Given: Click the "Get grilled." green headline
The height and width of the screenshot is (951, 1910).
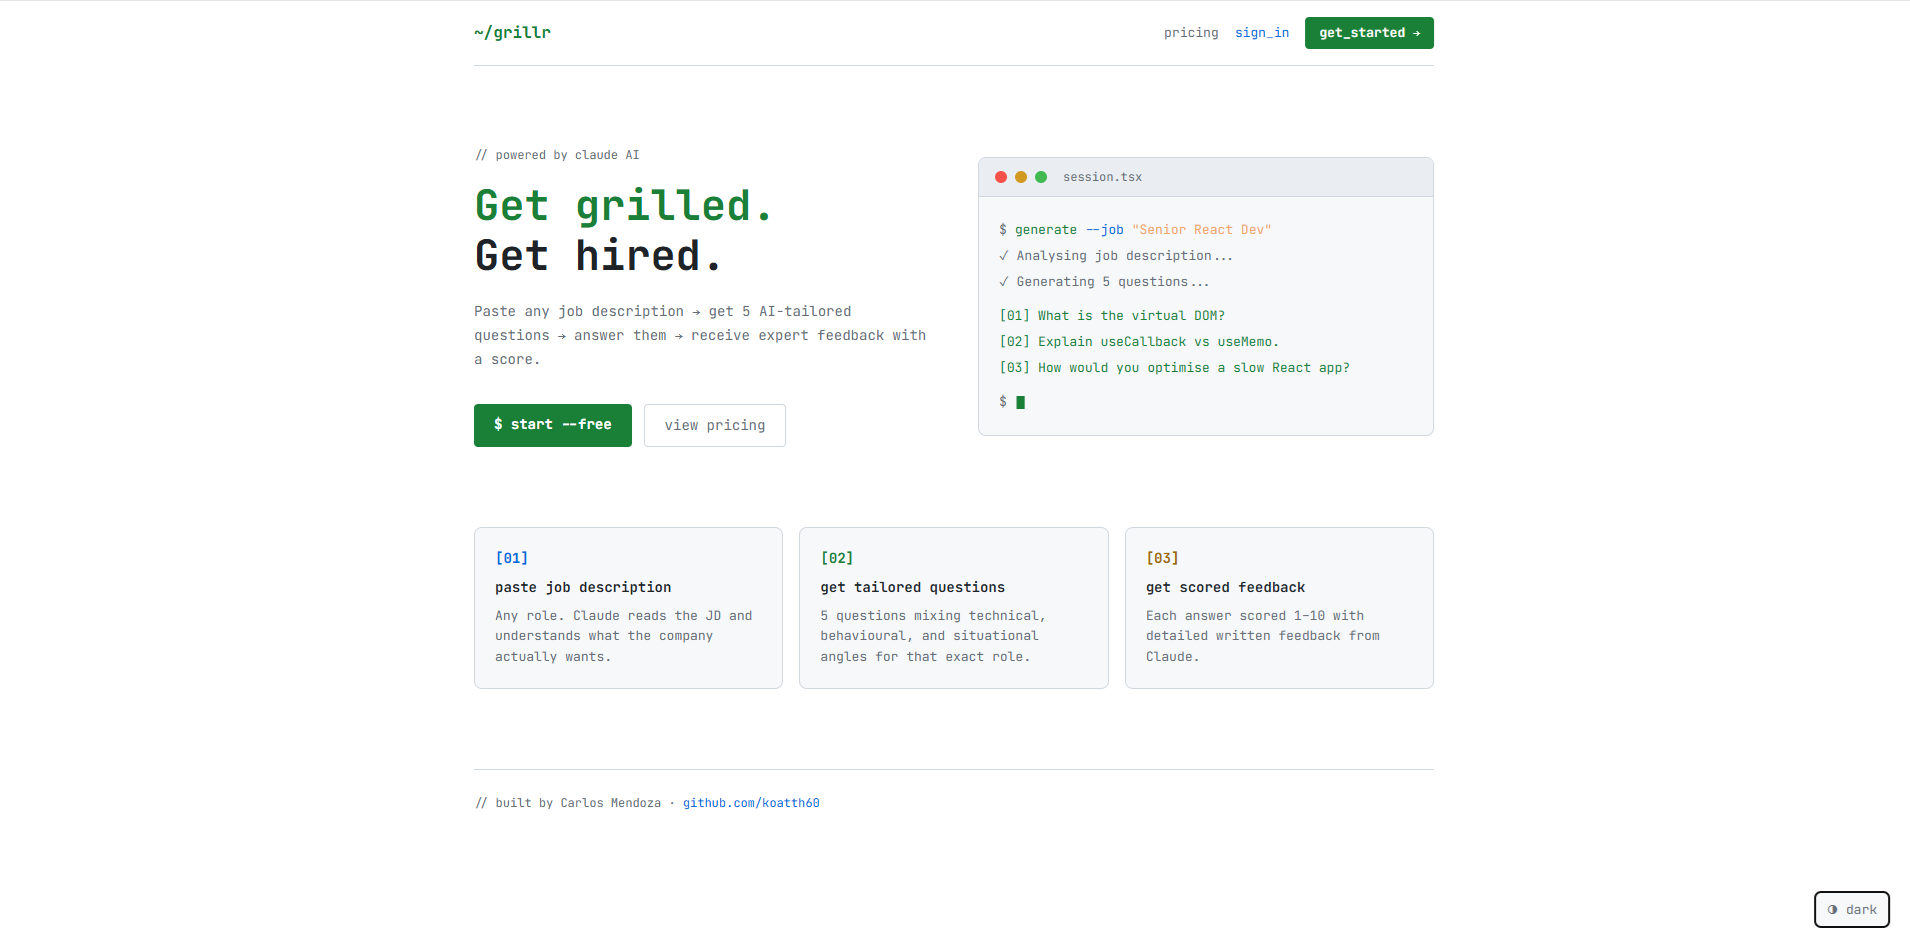Looking at the screenshot, I should click(x=623, y=206).
